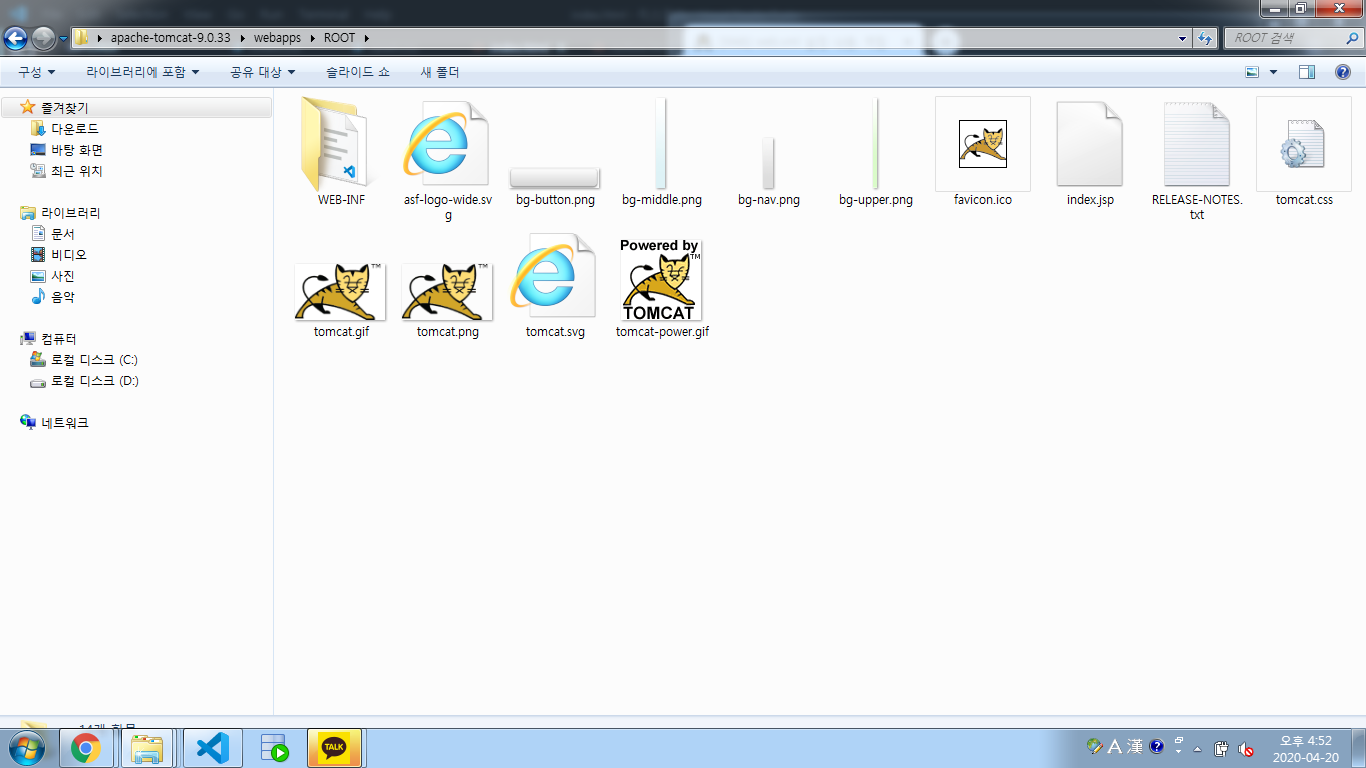This screenshot has width=1366, height=768.
Task: Open view options dropdown arrow
Action: pyautogui.click(x=1273, y=72)
